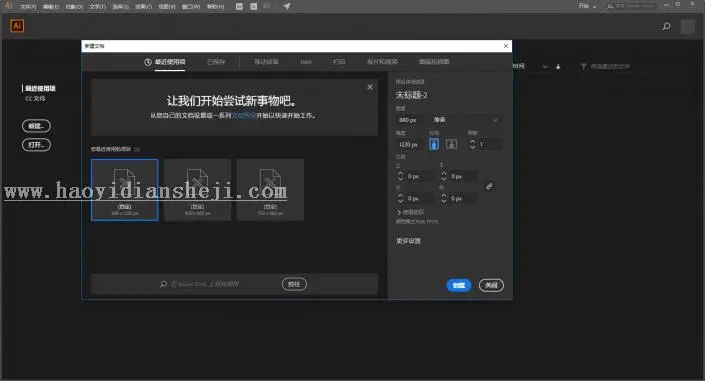705x381 pixels.
Task: Open the 选择 (Select) menu
Action: [120, 7]
